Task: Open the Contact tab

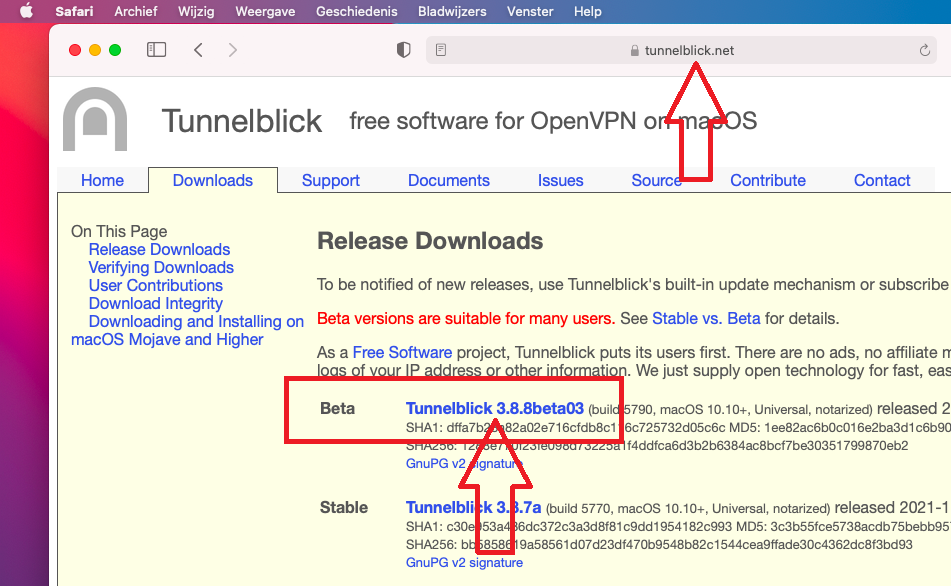Action: point(882,180)
